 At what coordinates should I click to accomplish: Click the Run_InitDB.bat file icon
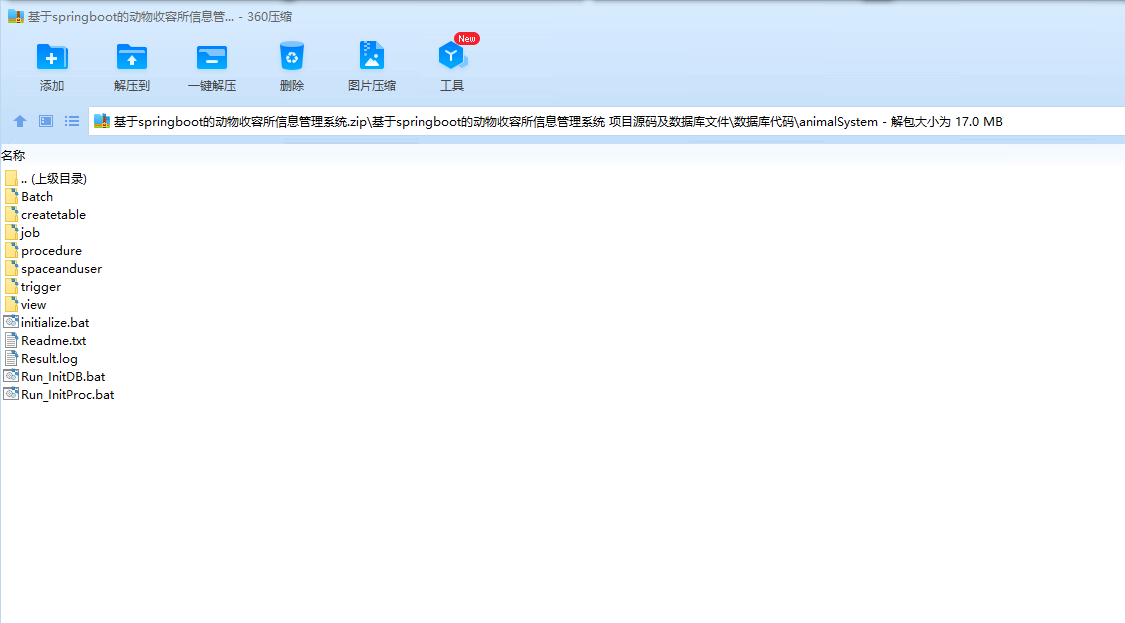(11, 375)
